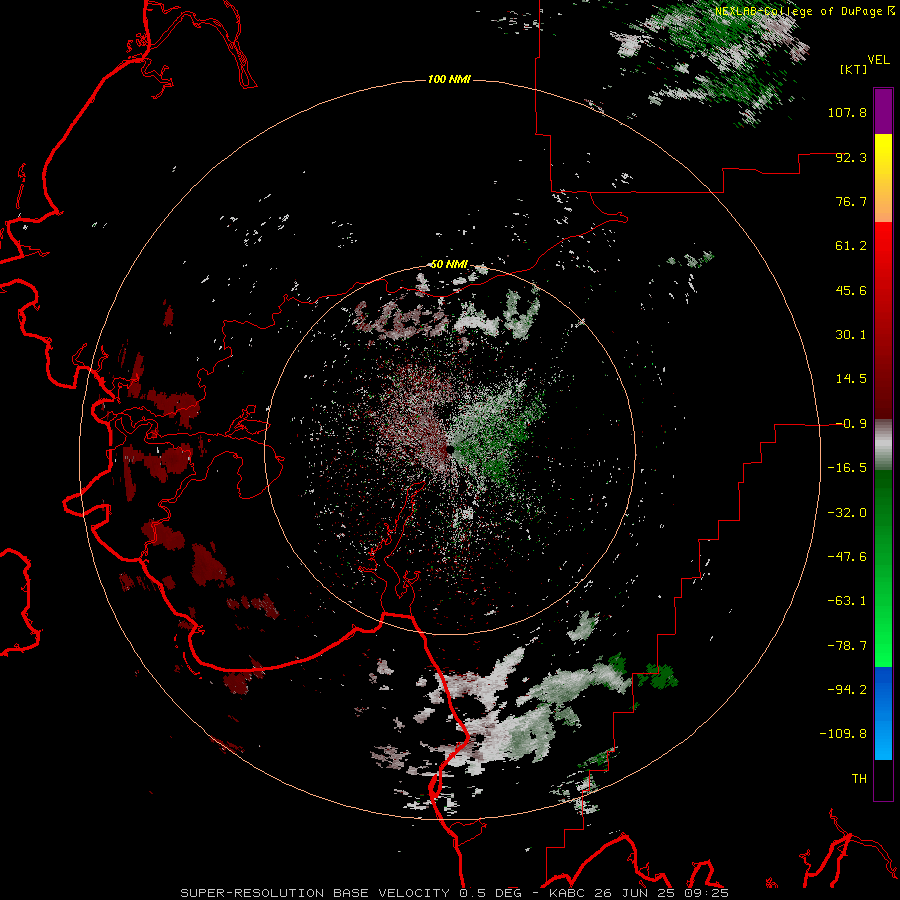
Task: Click the -32.0 velocity scale value
Action: (847, 513)
